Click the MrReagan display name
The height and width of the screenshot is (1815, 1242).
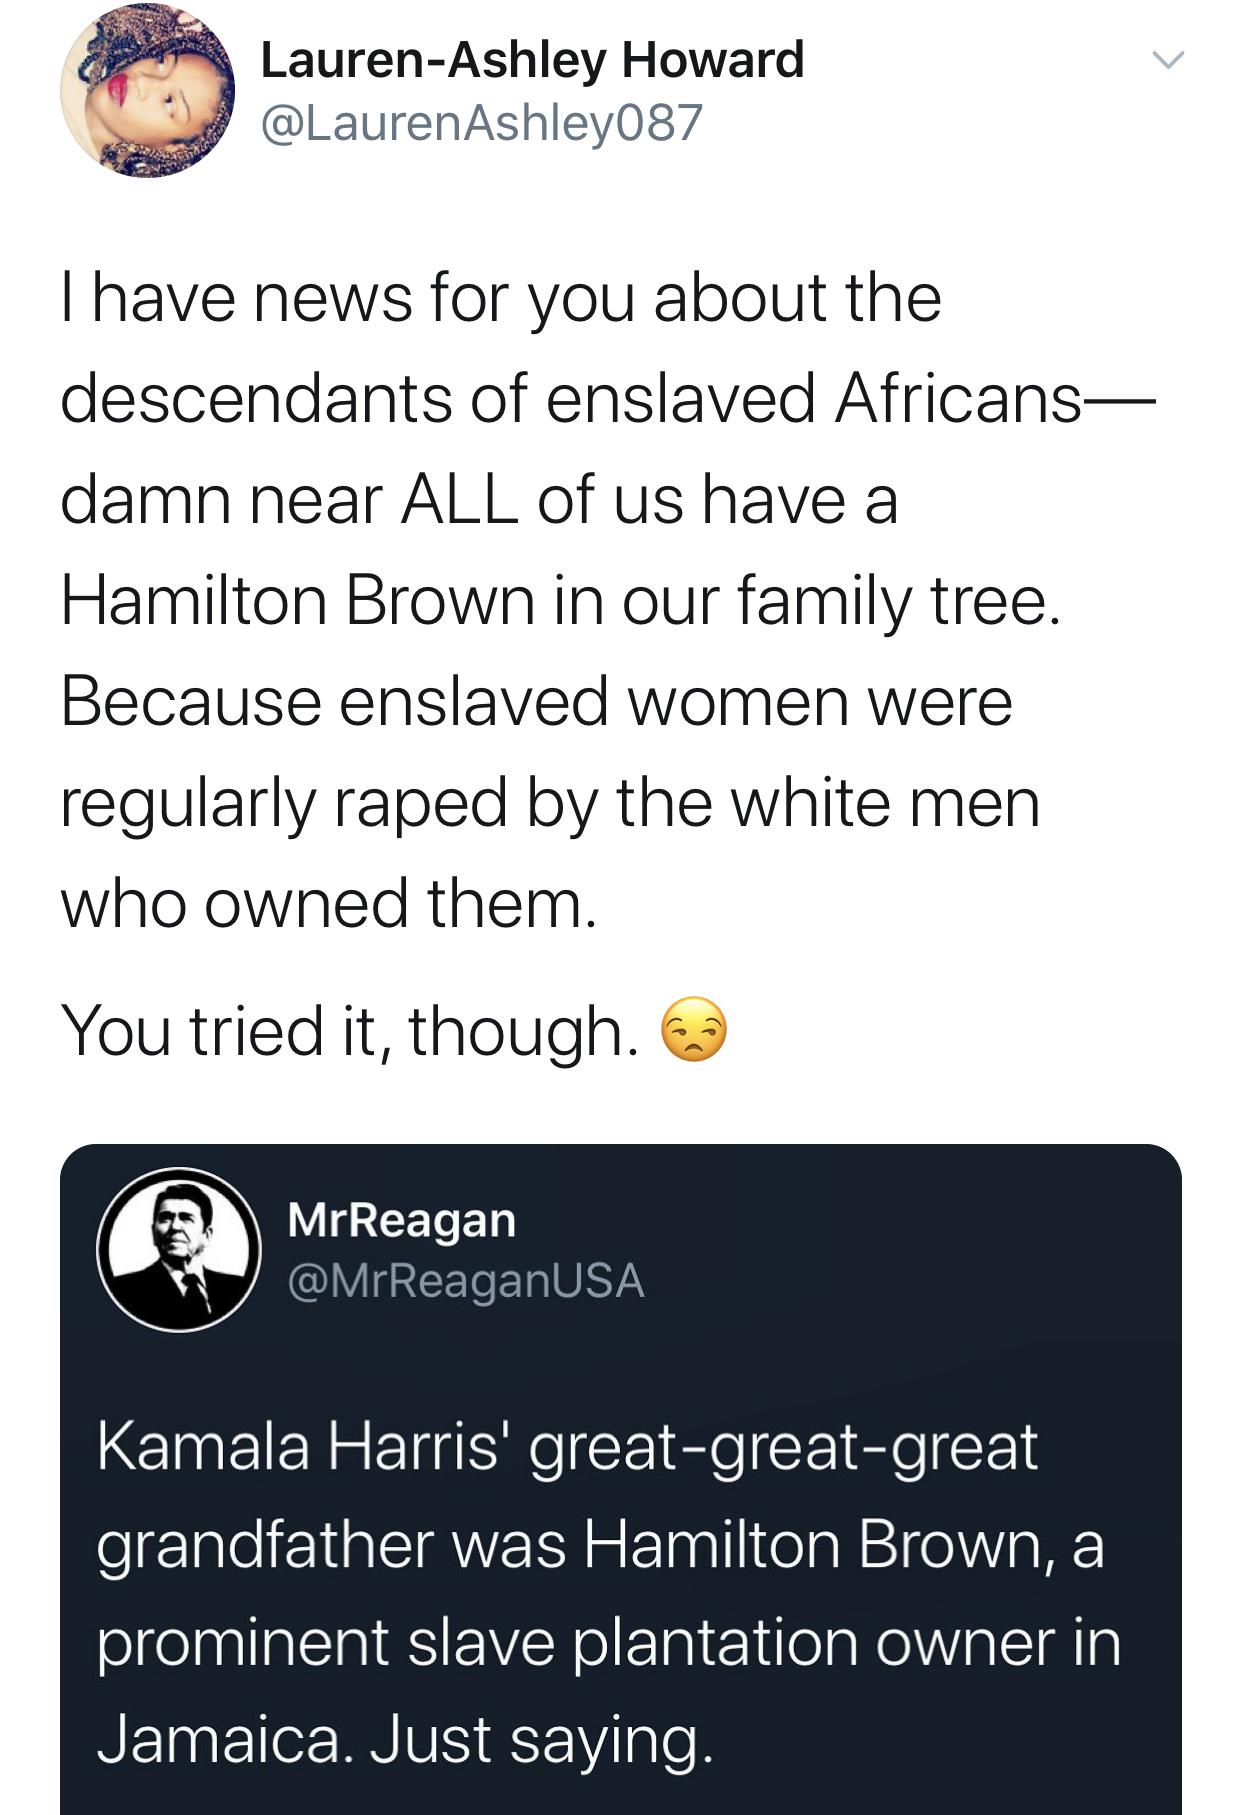[x=402, y=1219]
